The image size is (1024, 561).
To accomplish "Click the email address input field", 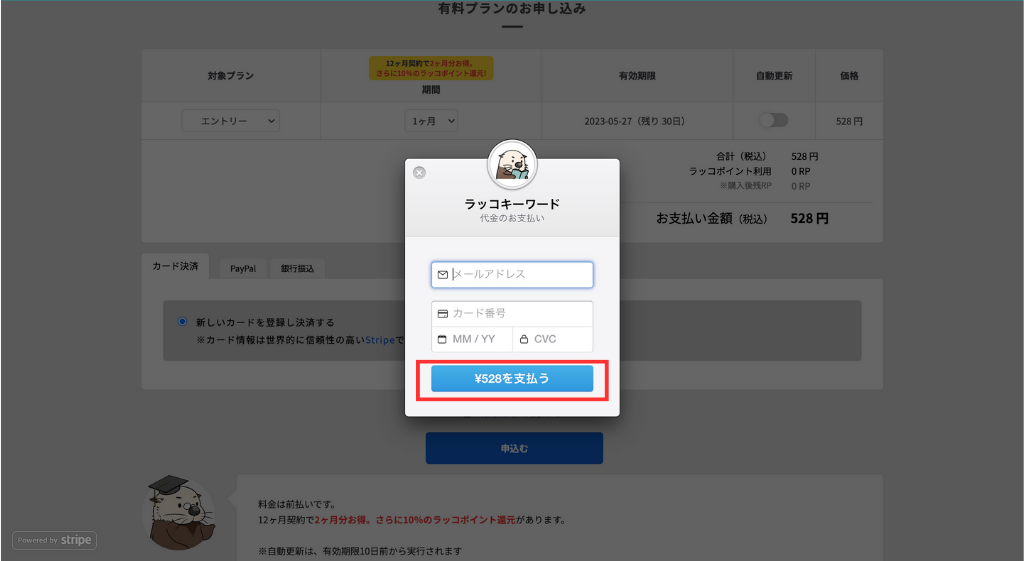I will (512, 274).
